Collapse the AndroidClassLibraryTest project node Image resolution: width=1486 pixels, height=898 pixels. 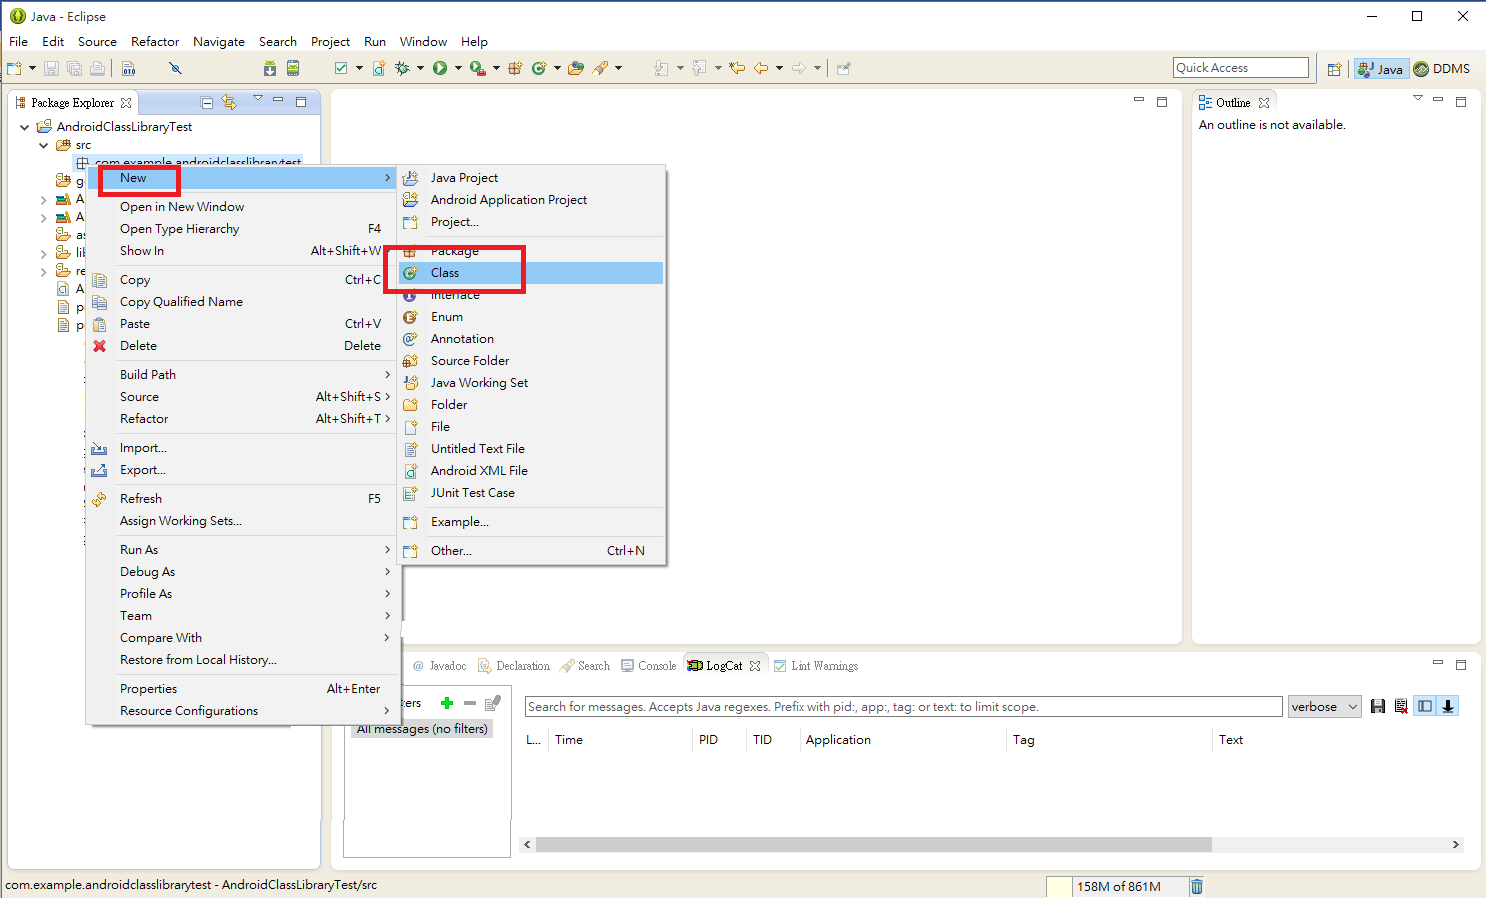click(x=25, y=127)
